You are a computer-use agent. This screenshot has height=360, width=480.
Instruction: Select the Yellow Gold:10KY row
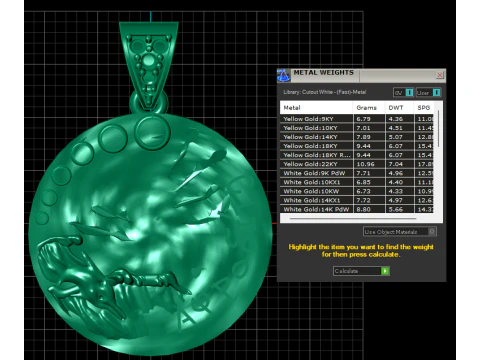(357, 128)
